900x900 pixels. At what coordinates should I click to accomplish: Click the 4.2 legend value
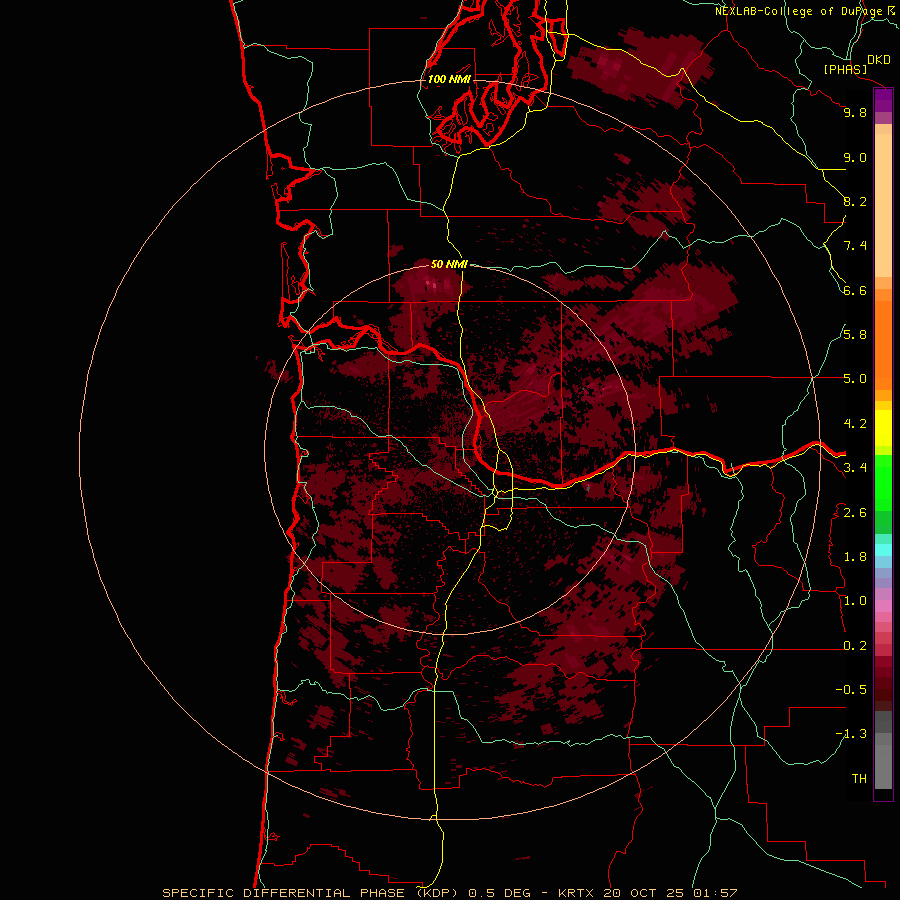[x=855, y=424]
